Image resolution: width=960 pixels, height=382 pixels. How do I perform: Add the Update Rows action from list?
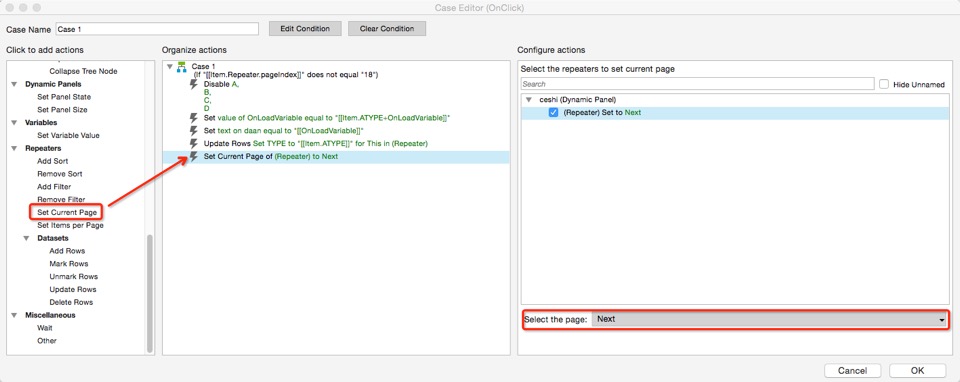(x=73, y=290)
